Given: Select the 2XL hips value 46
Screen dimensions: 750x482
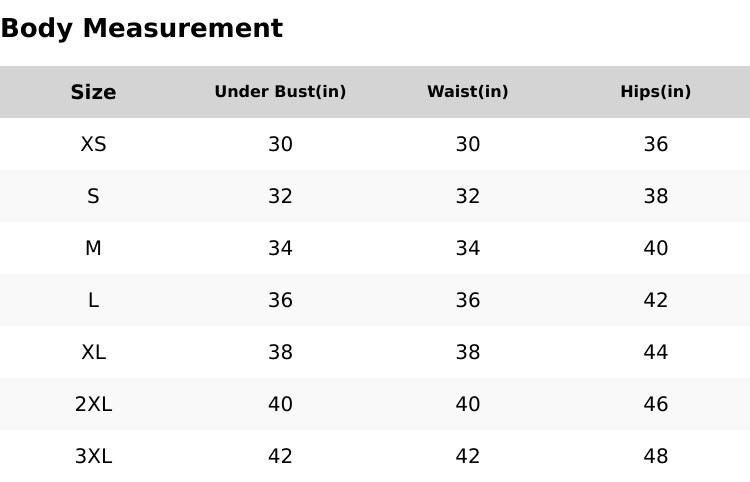Looking at the screenshot, I should (655, 404).
